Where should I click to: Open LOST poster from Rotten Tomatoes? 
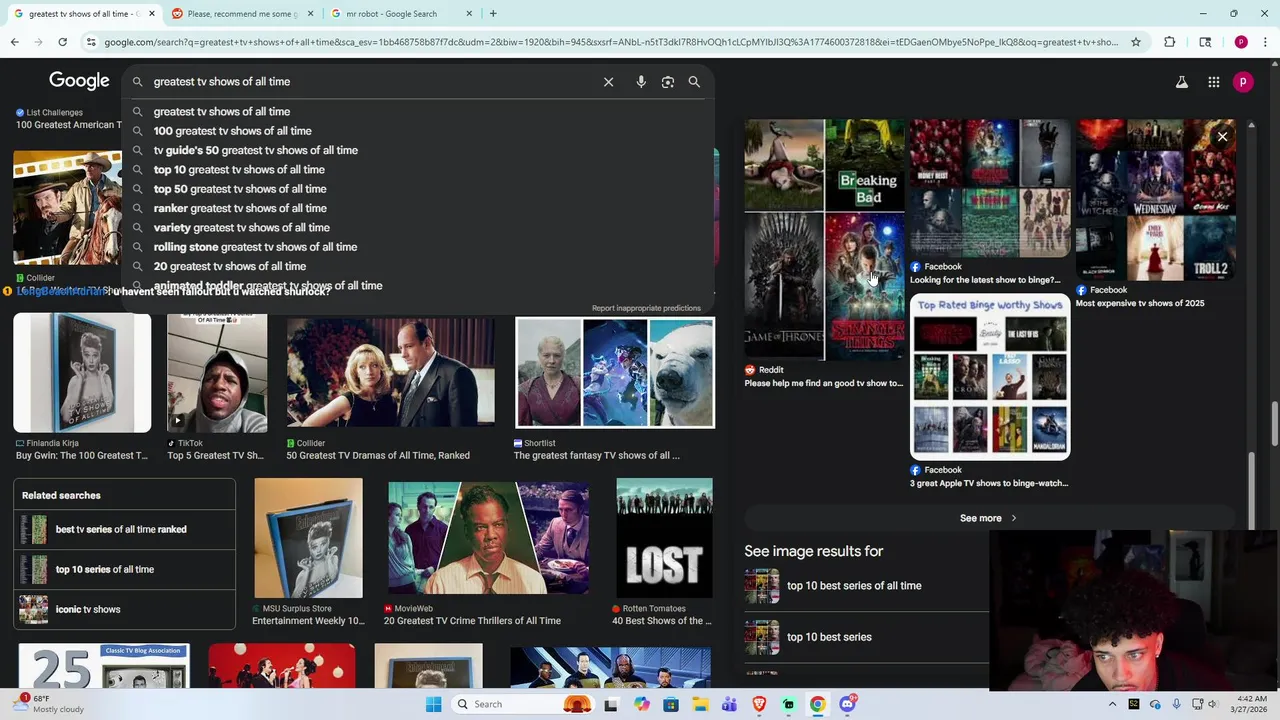(664, 538)
